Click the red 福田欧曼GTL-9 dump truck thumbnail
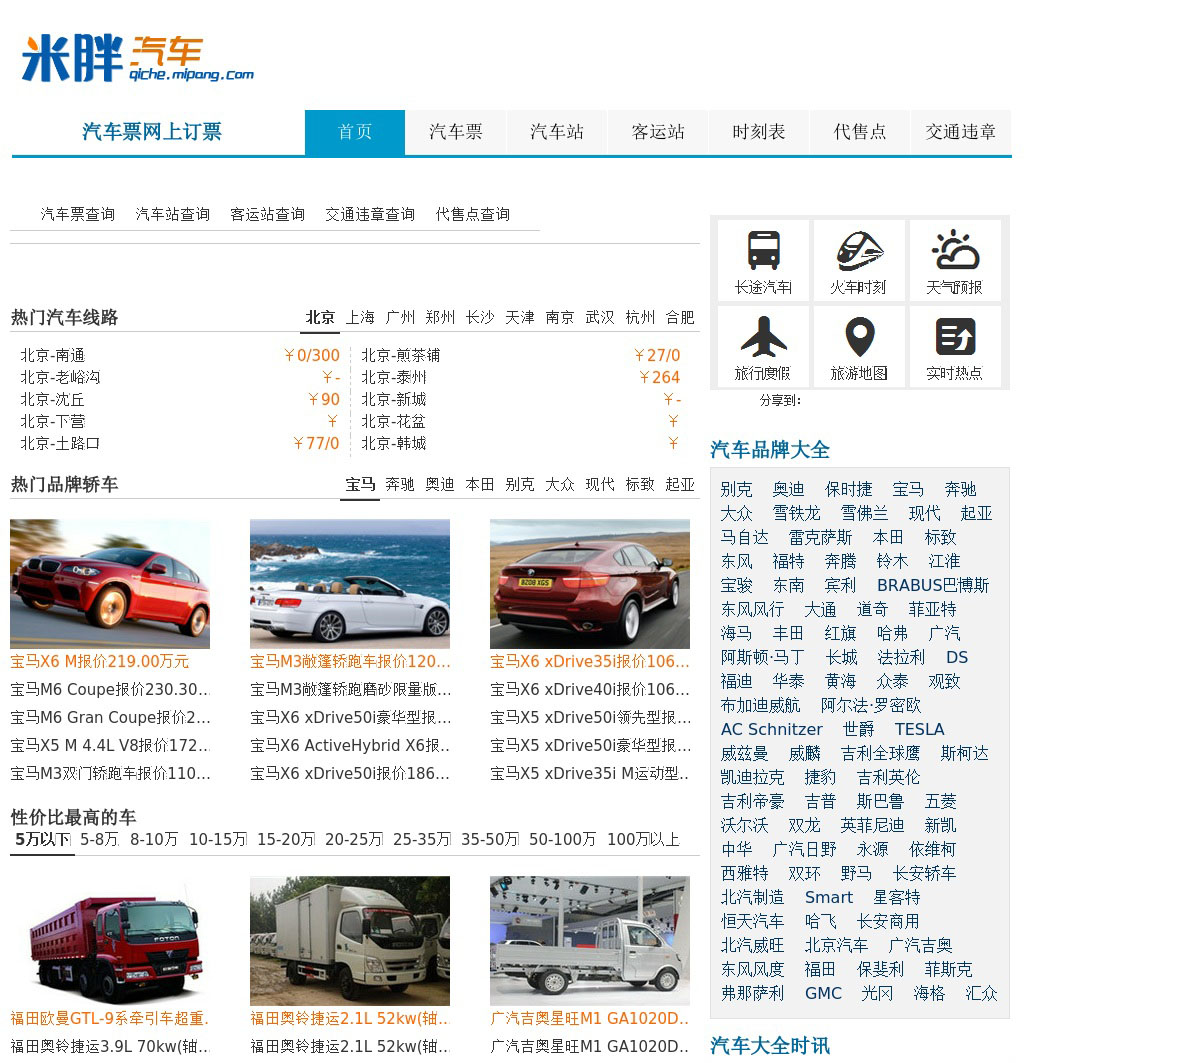The width and height of the screenshot is (1200, 1063). coord(110,941)
